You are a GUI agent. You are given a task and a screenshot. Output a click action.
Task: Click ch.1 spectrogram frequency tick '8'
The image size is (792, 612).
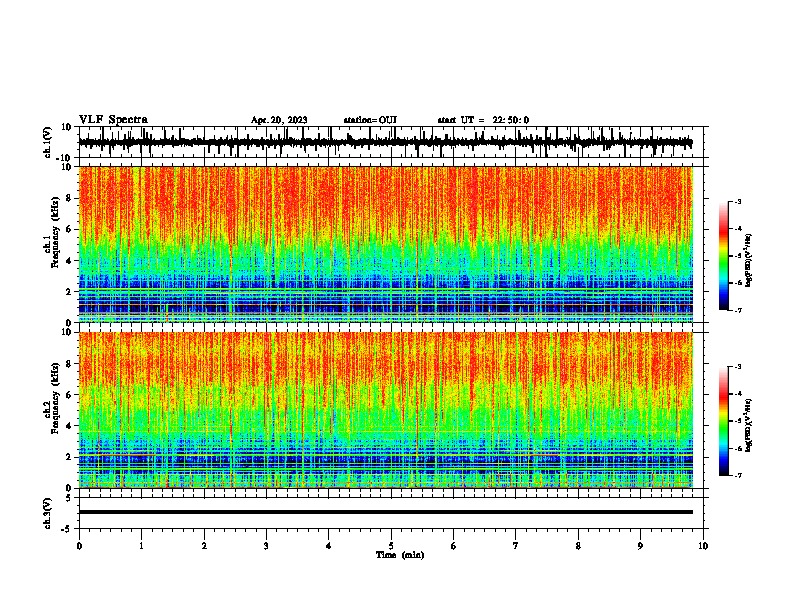70,198
